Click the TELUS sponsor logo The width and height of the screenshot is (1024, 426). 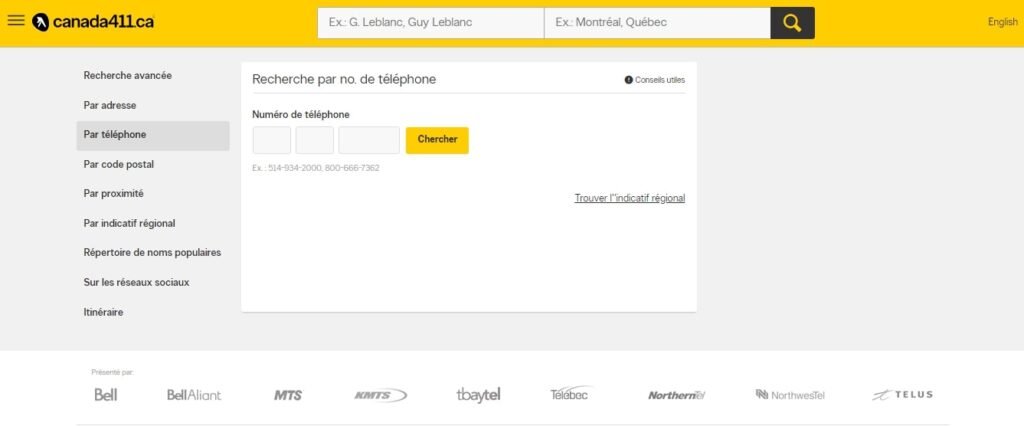tap(902, 395)
